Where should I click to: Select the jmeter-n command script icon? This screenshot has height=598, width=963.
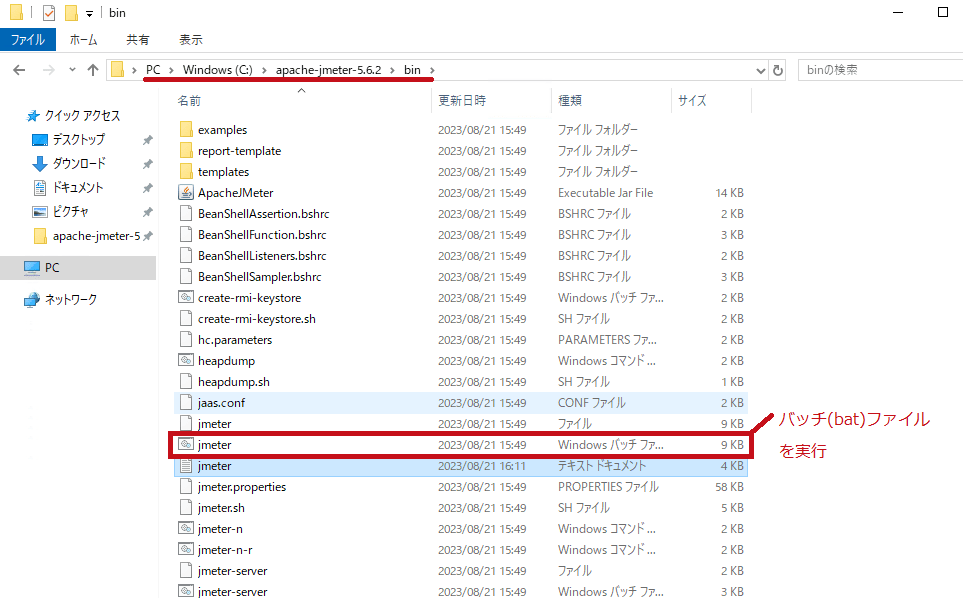186,529
